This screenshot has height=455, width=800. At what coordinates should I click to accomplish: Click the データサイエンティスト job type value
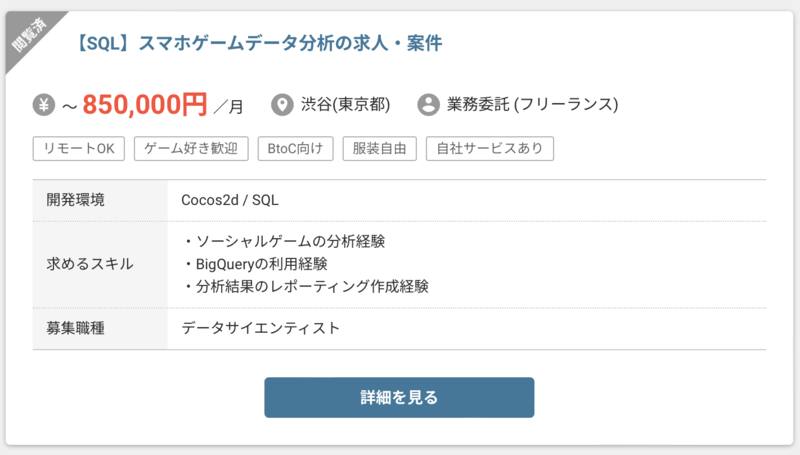click(x=261, y=328)
